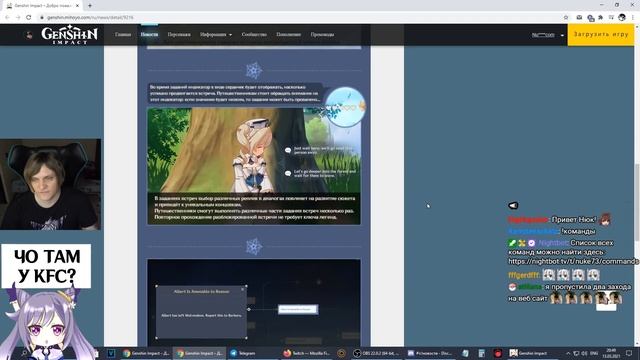The height and width of the screenshot is (360, 640).
Task: Open Chrome three-dot menu
Action: (x=633, y=17)
